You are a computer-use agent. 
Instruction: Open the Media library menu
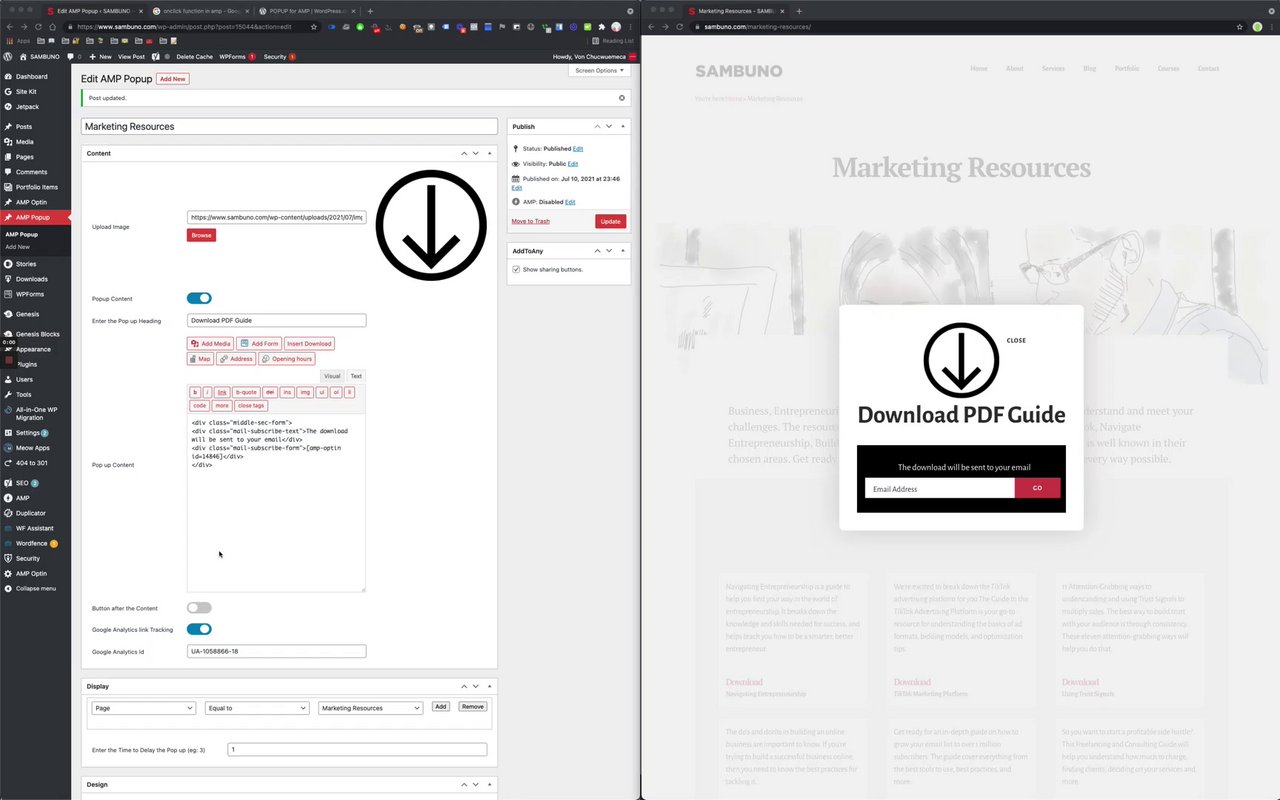pos(24,142)
